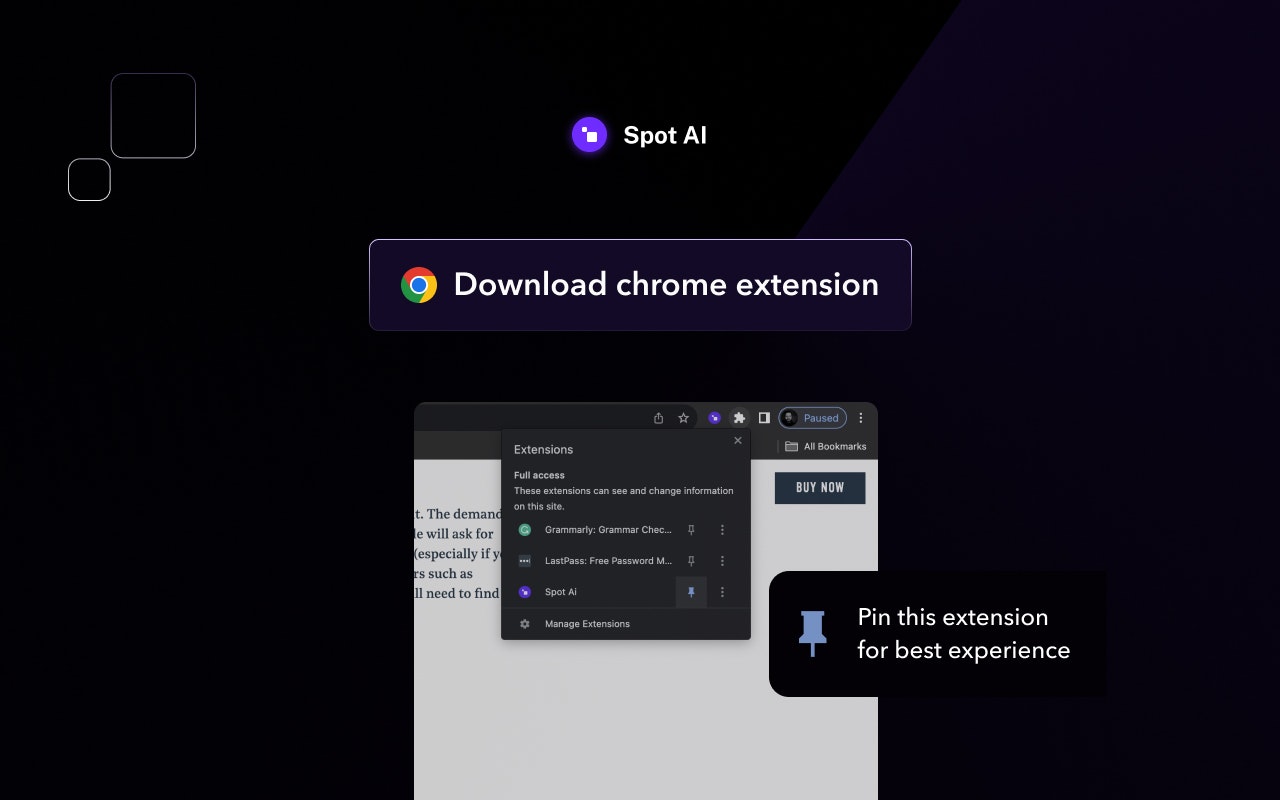Click the Full access label
This screenshot has width=1280, height=800.
coord(539,475)
